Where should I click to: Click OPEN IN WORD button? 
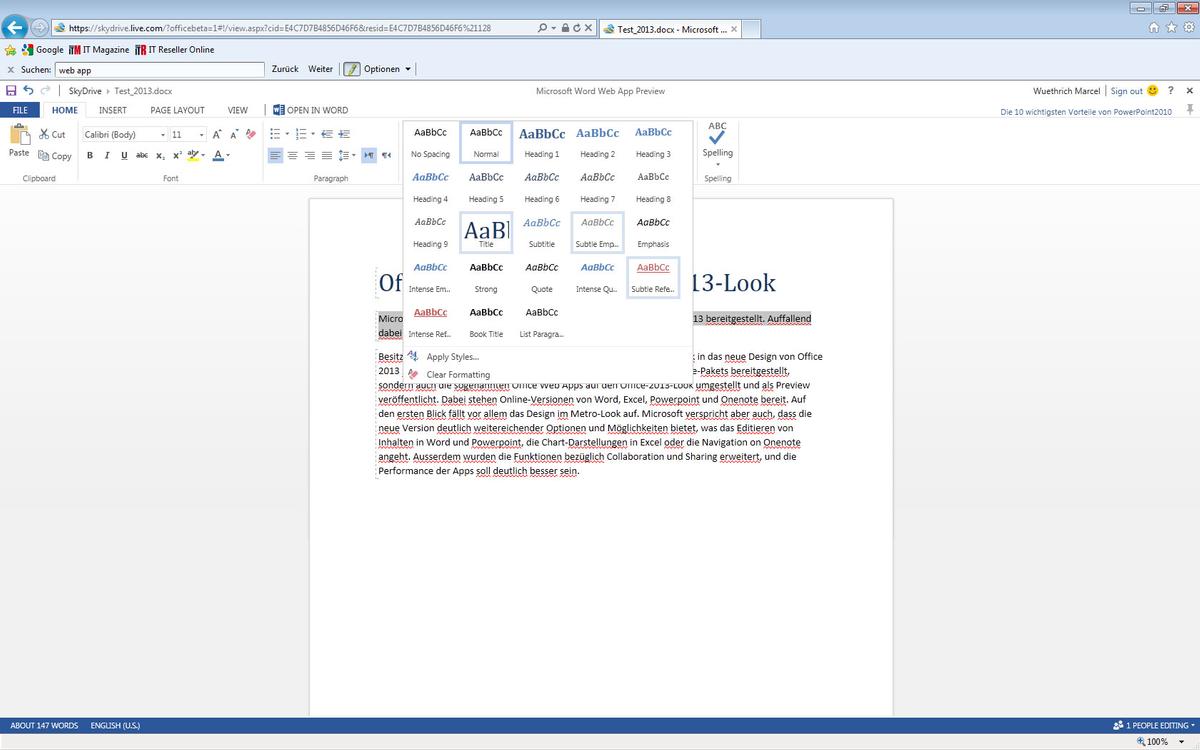311,110
